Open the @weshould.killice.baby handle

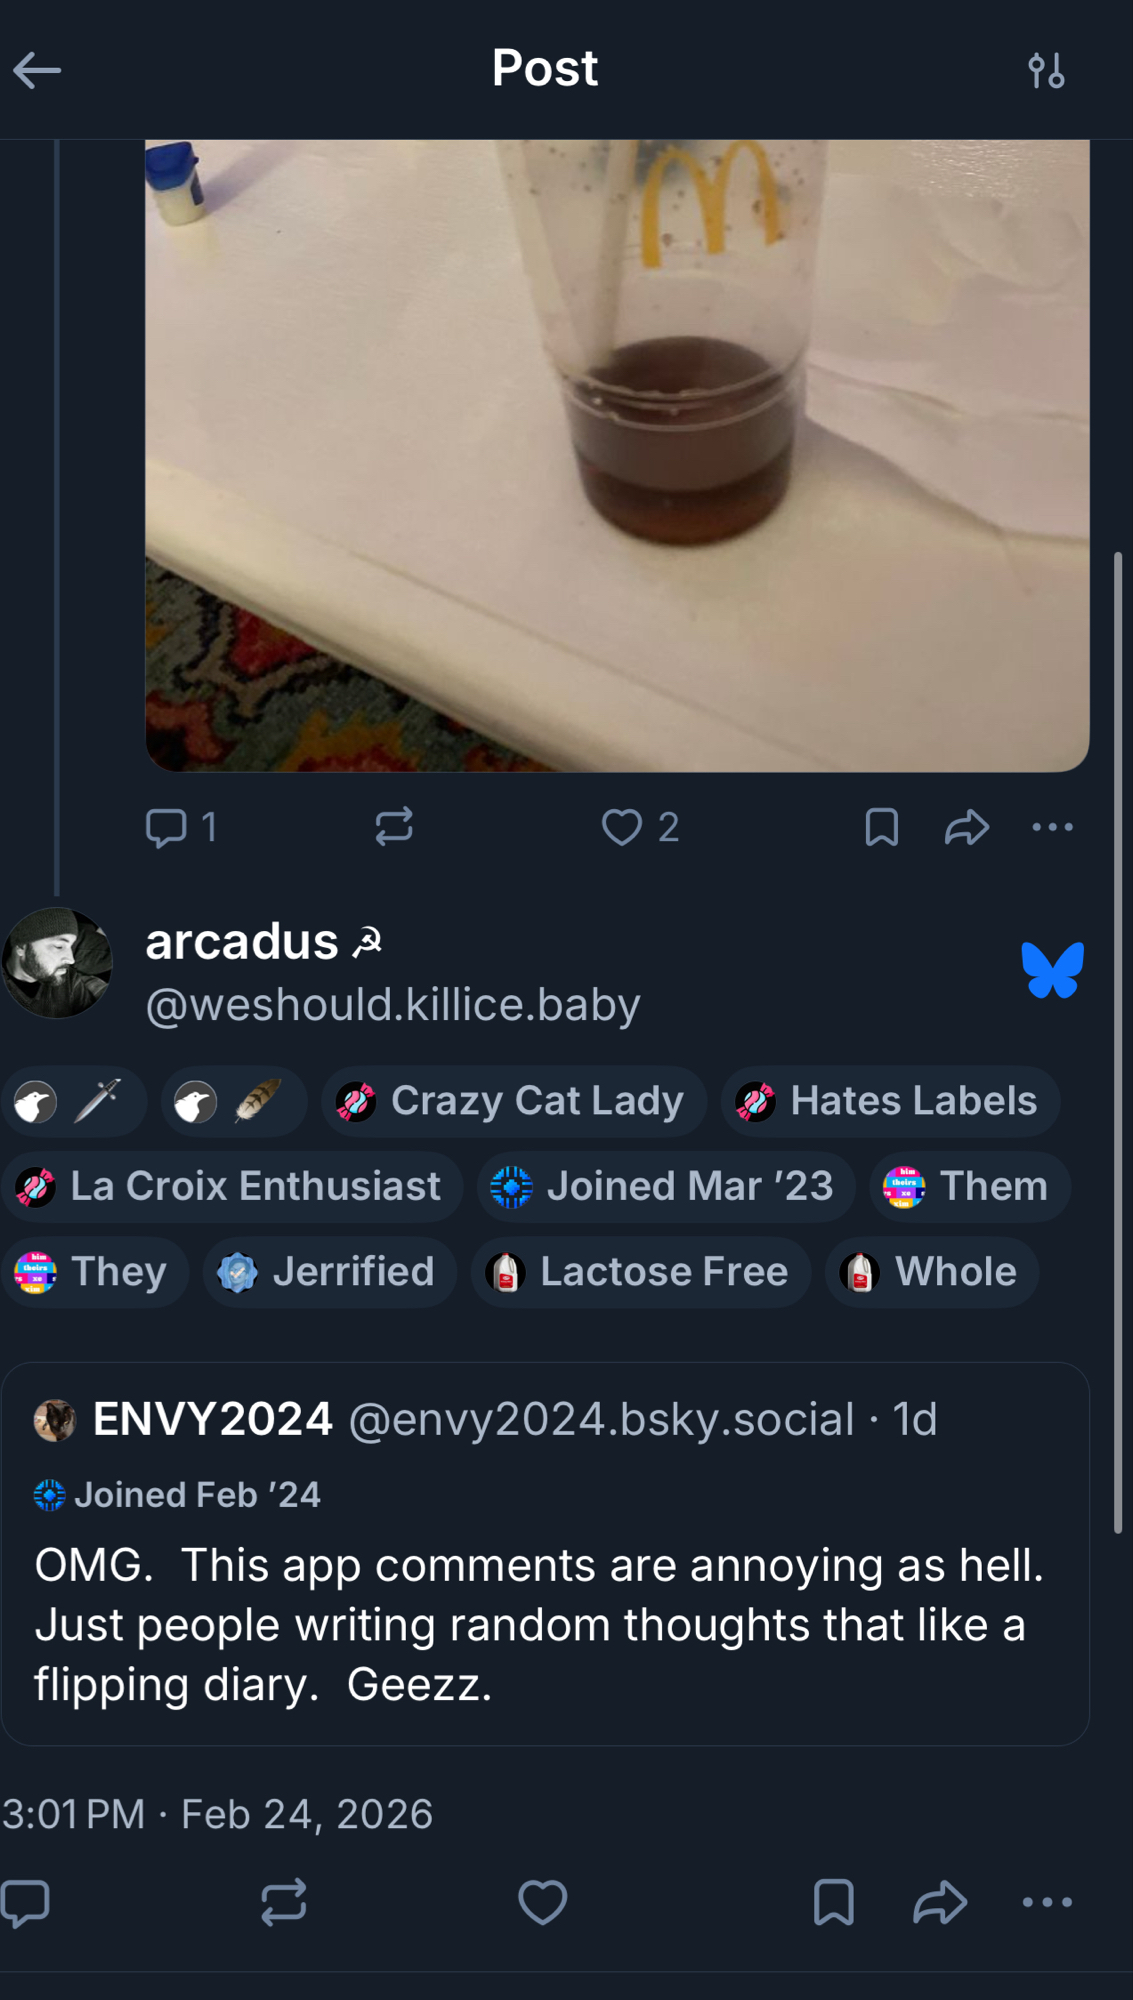(x=393, y=1005)
